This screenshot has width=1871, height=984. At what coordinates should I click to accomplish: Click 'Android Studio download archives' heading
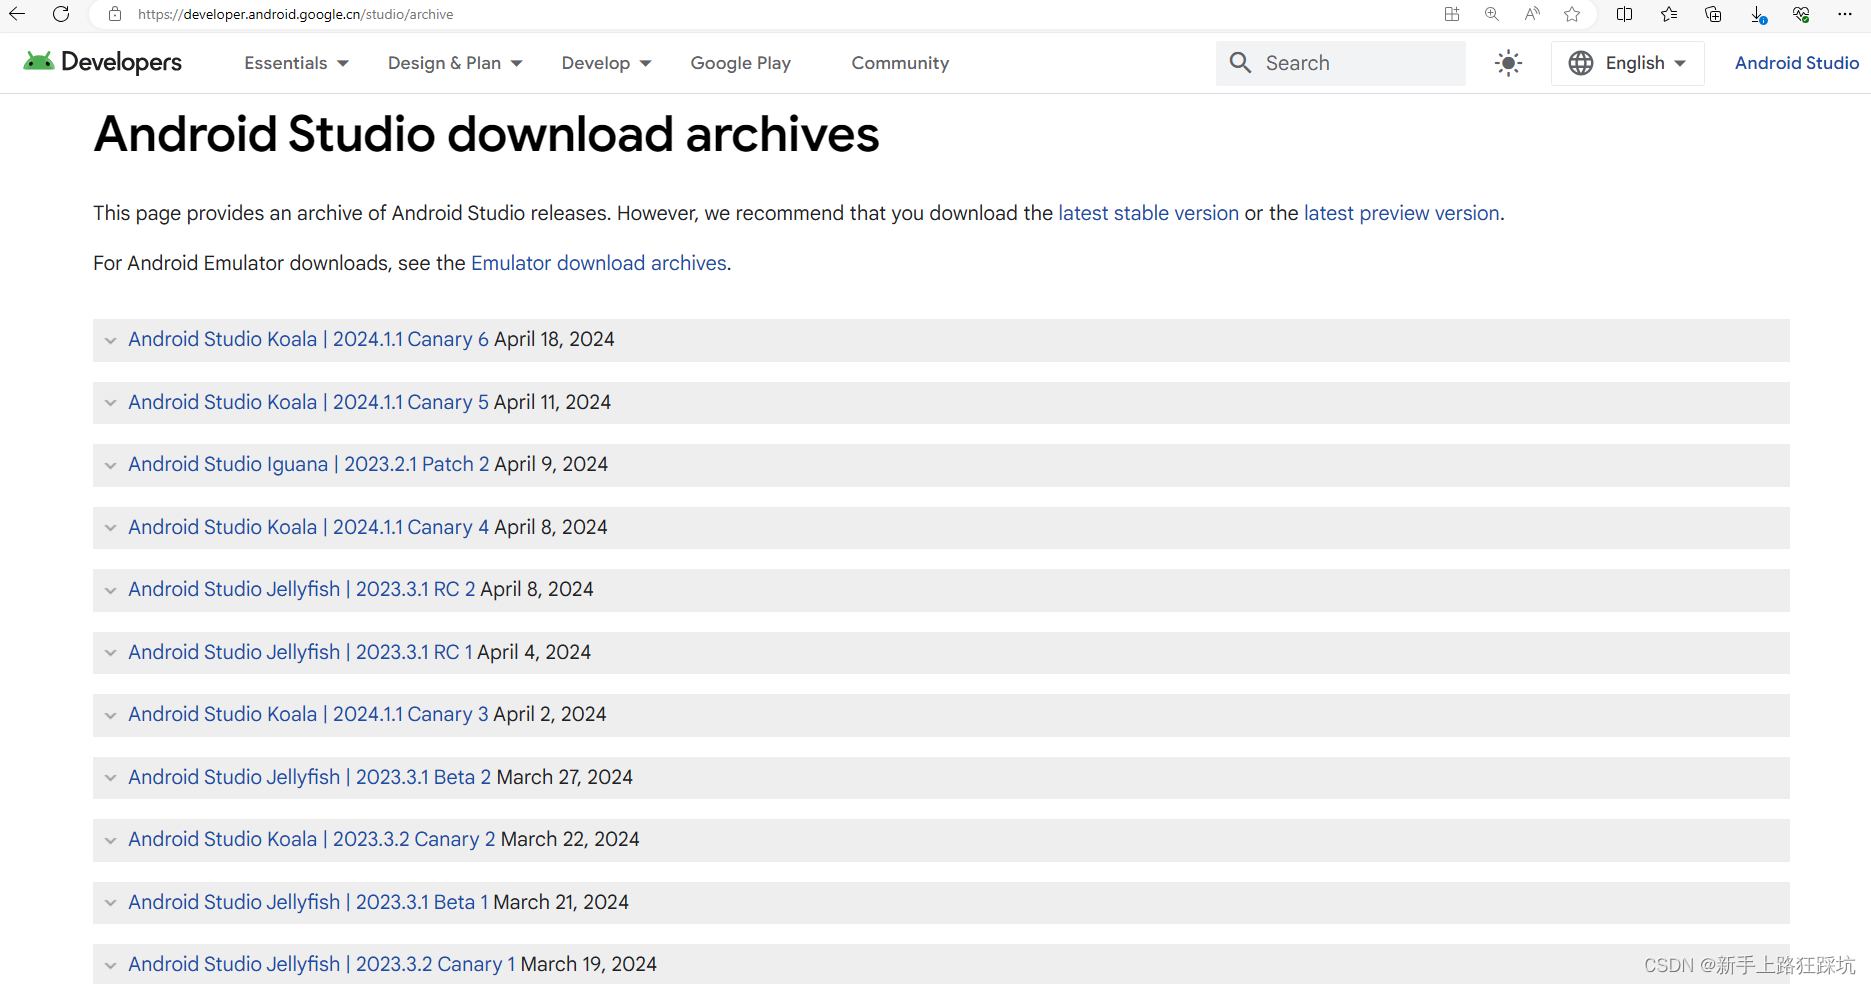point(486,134)
